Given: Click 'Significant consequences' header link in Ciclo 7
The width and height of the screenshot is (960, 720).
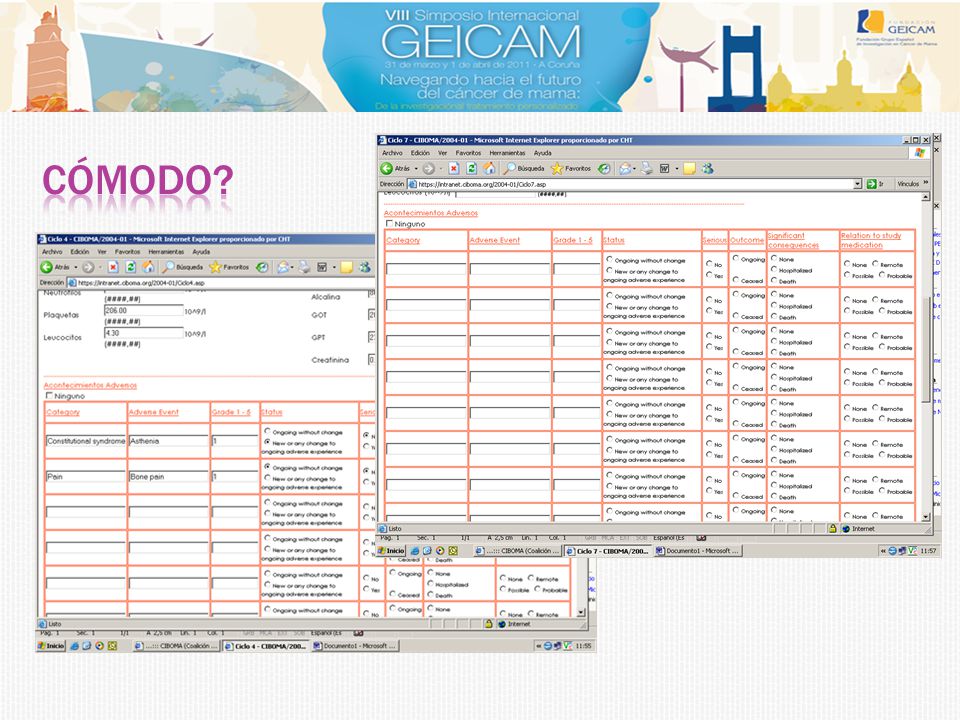Looking at the screenshot, I should pos(793,240).
